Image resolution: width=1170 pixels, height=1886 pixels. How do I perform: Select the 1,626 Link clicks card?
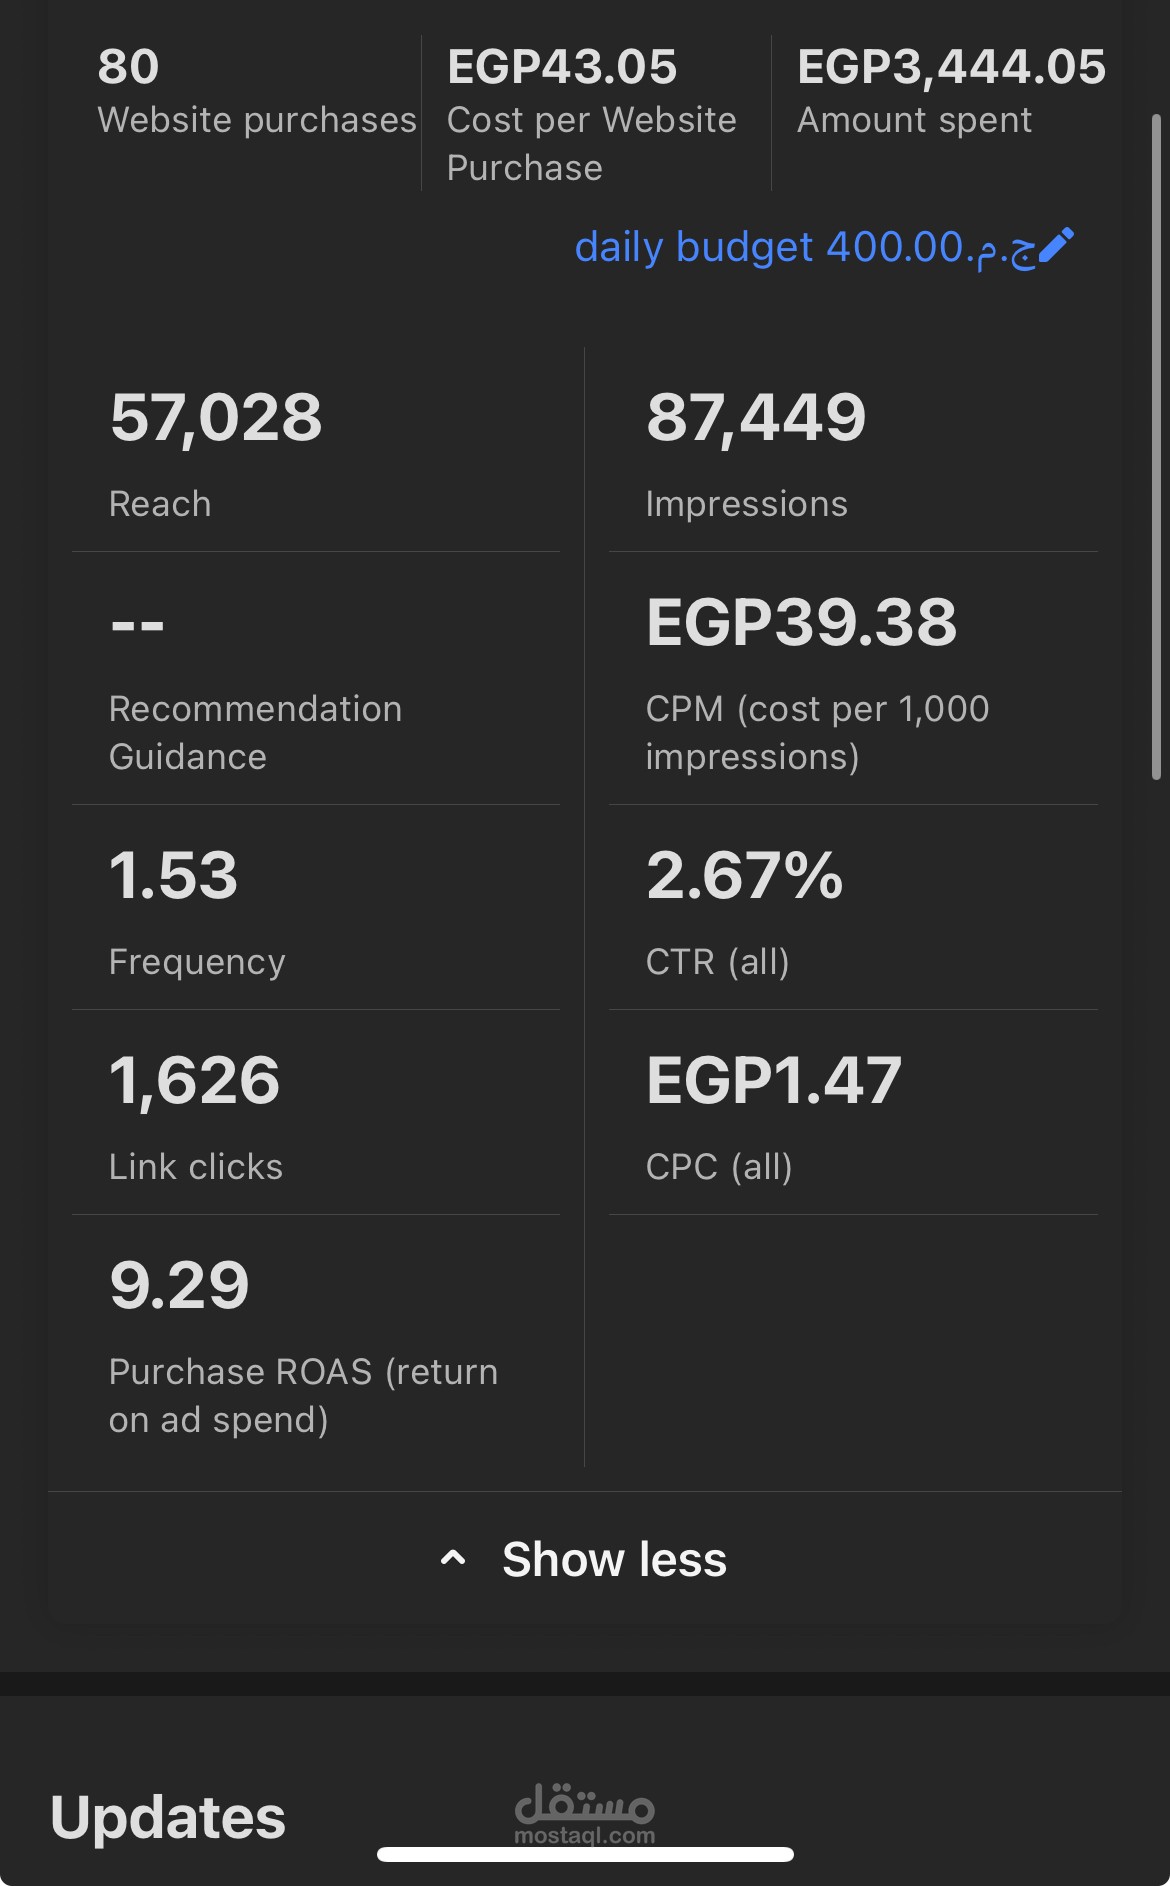coord(316,1113)
